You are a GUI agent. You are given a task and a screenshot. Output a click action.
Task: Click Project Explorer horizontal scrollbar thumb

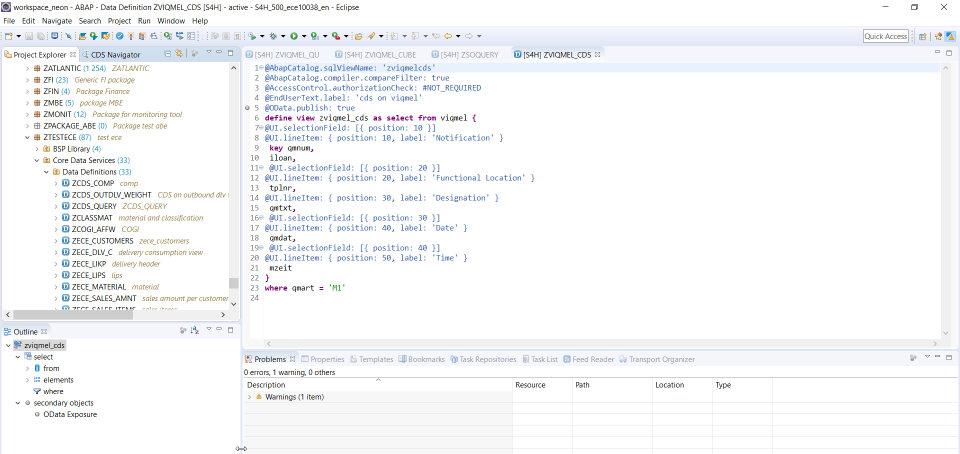72,314
